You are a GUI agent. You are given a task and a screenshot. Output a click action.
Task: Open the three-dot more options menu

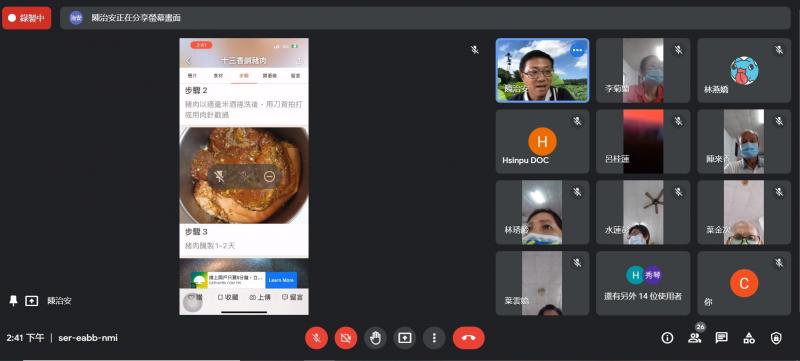(x=434, y=338)
